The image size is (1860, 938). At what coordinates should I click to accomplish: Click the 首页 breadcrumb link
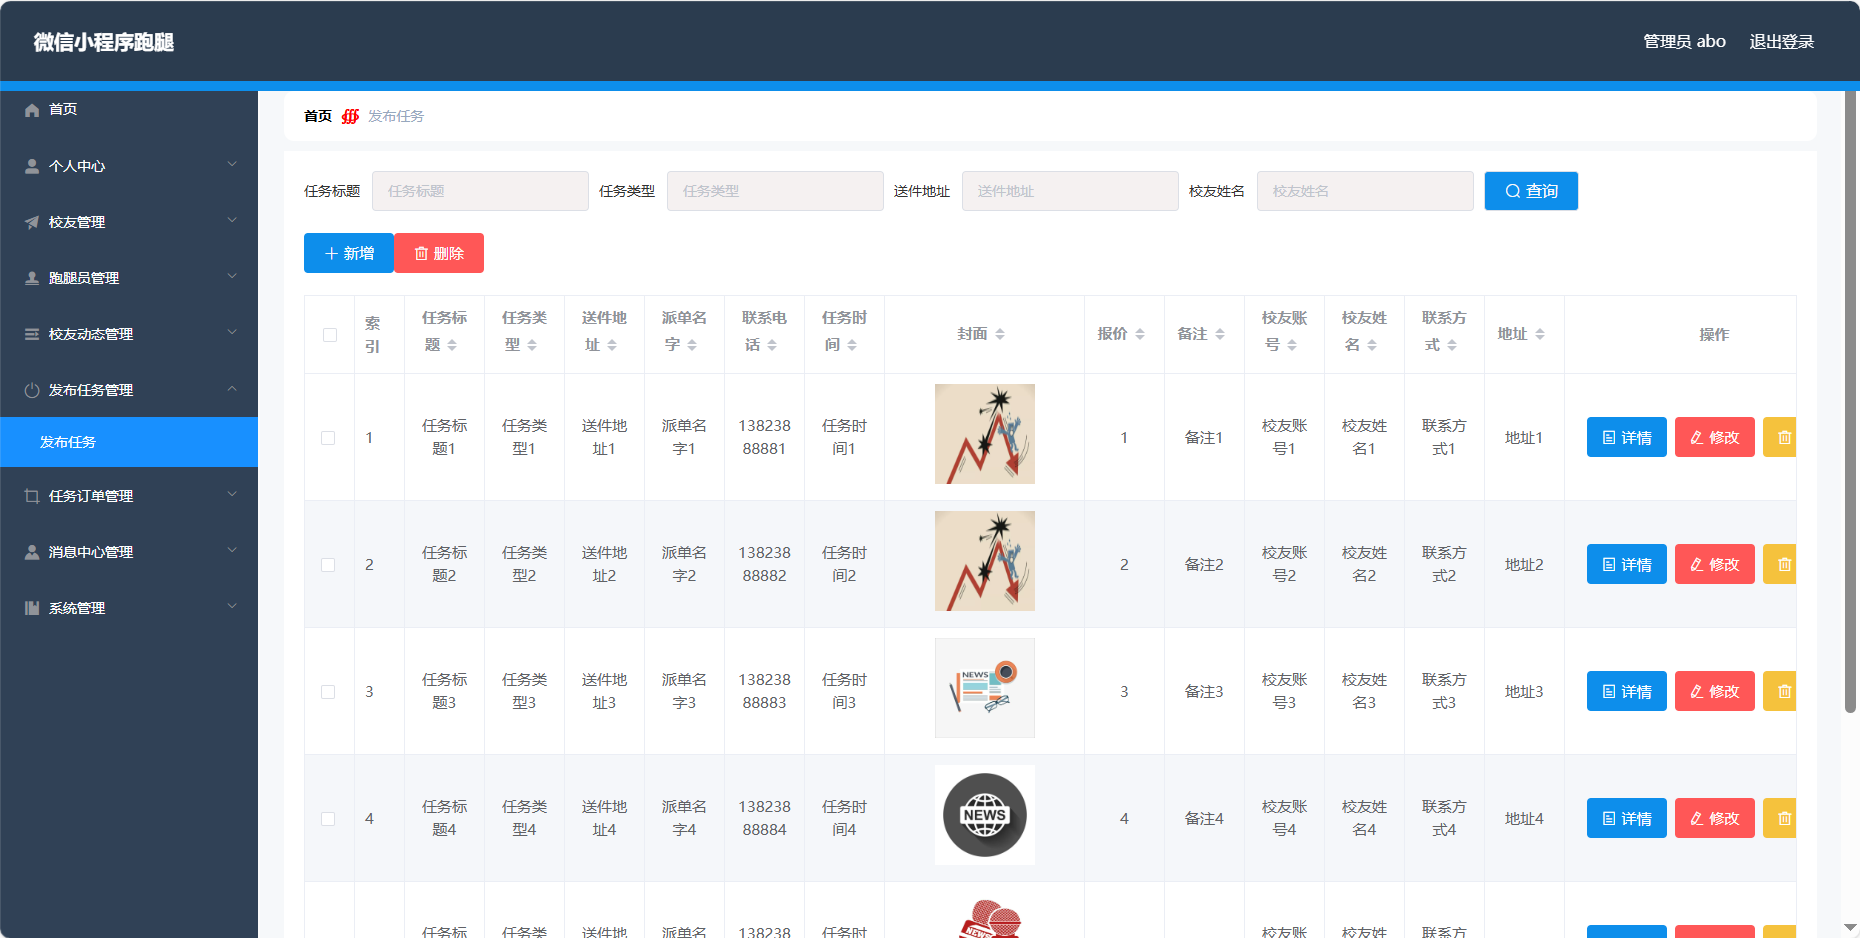coord(318,116)
